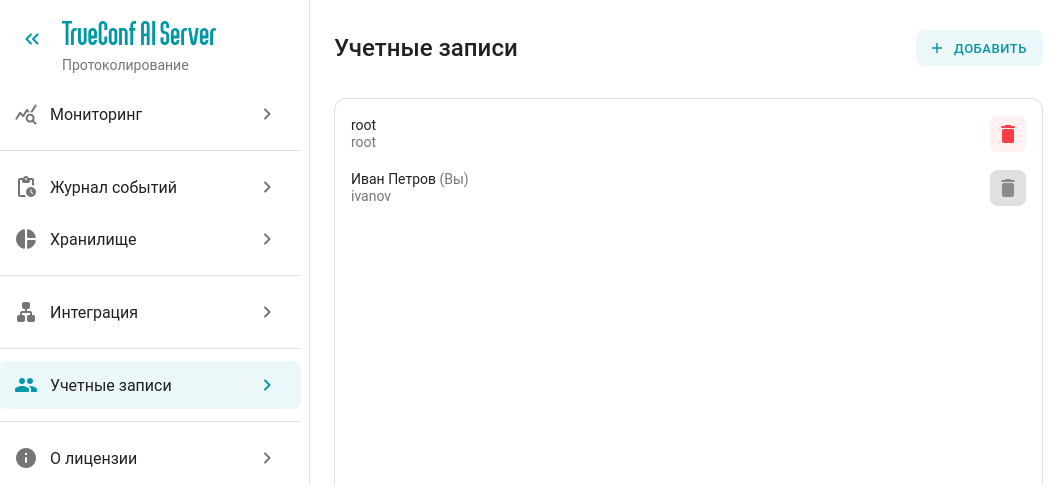Select the Иван Петров account name
Screen dimensions: 1050x485
(393, 179)
